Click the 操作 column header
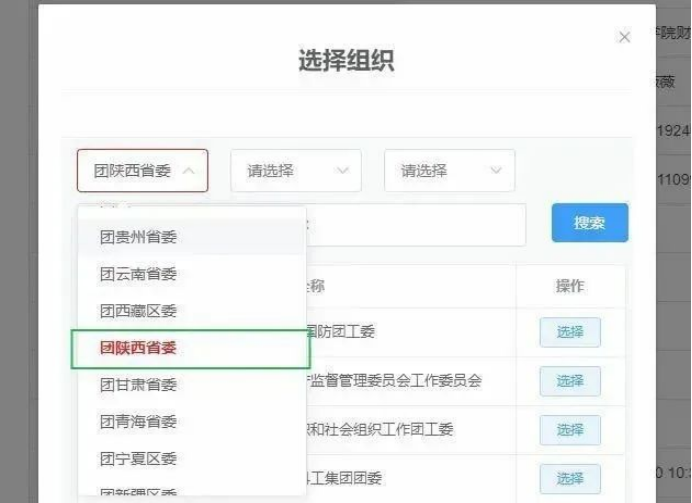 click(570, 286)
